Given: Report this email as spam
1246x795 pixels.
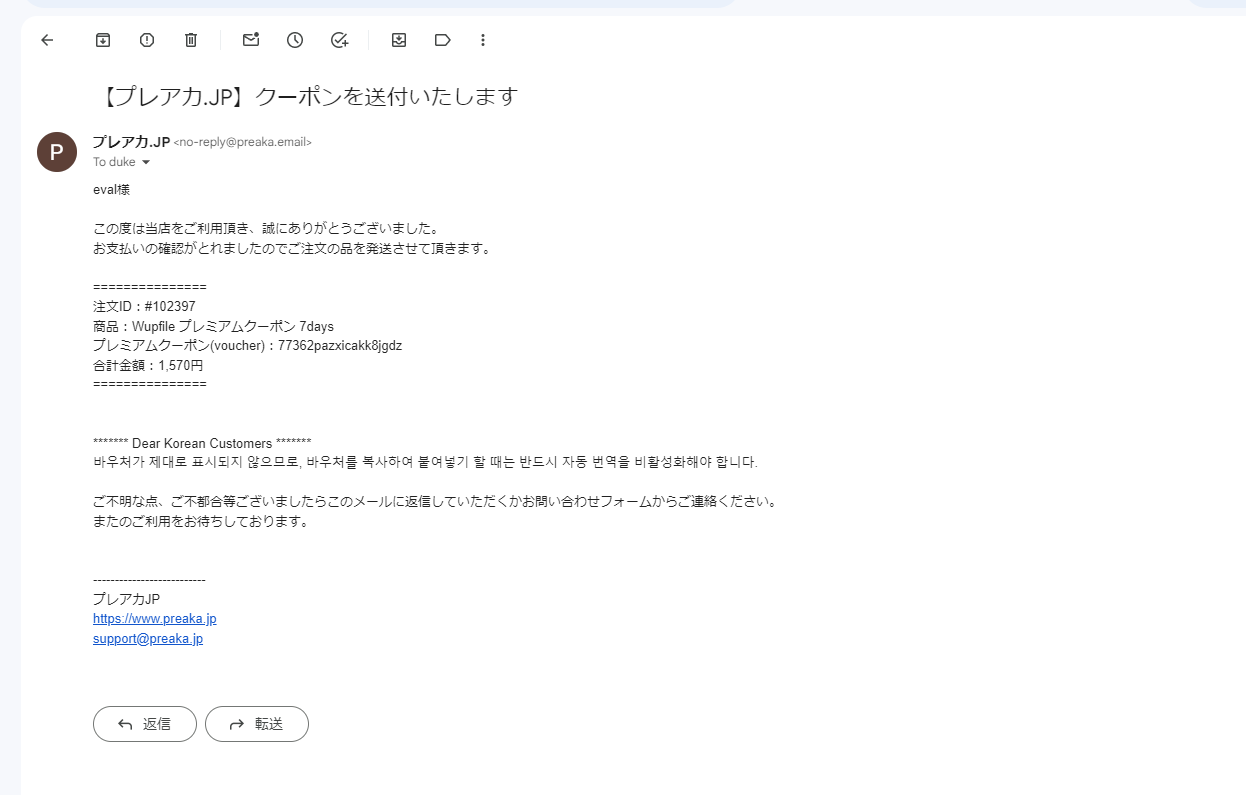Looking at the screenshot, I should [147, 40].
